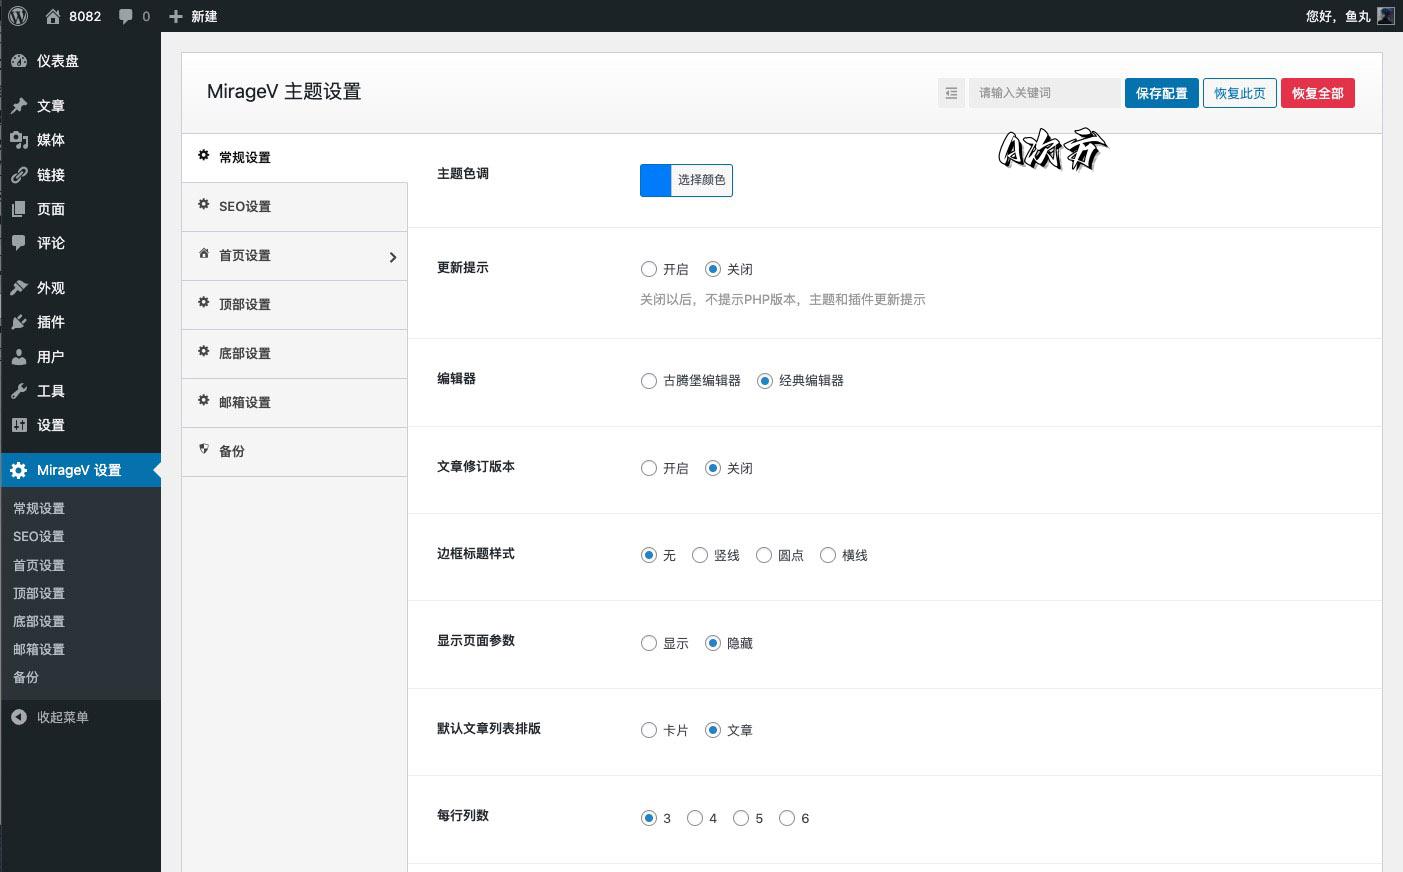Set 每行列数 to 6
Screen dimensions: 1403x872
[x=787, y=818]
